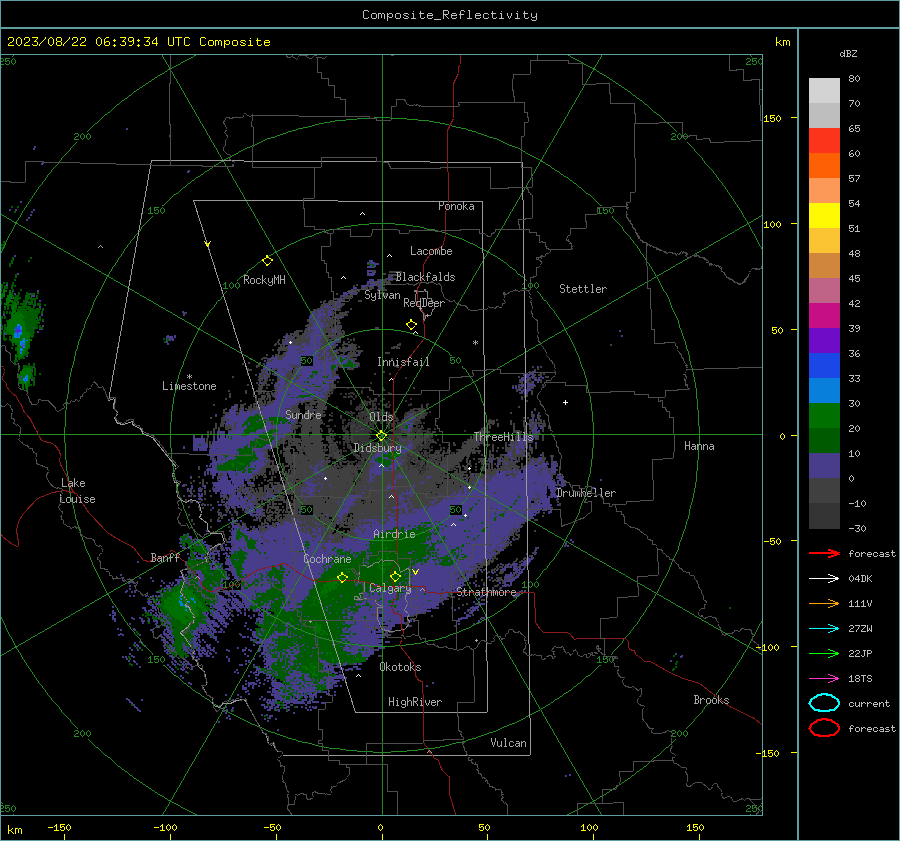Screen dimensions: 900x841
Task: Click the asterisk marker above Limestone
Action: (x=189, y=377)
